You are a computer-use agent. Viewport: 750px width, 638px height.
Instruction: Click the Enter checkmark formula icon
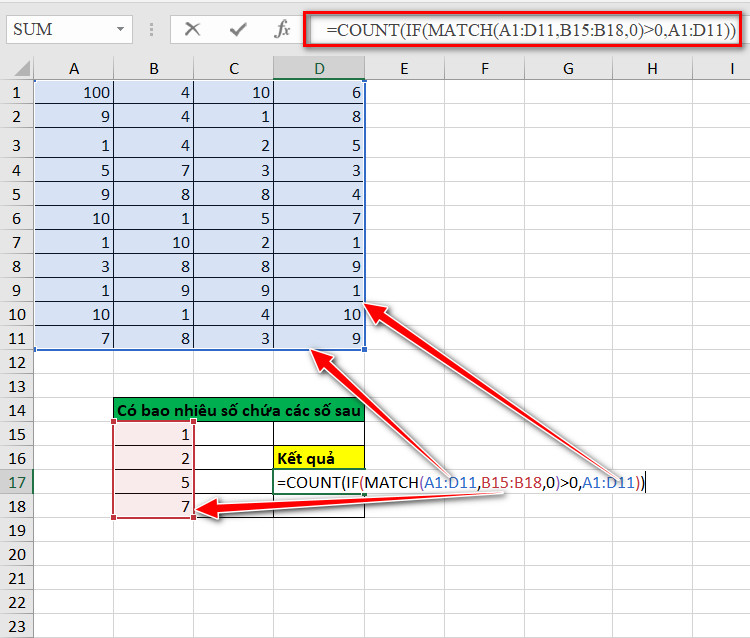click(x=238, y=29)
